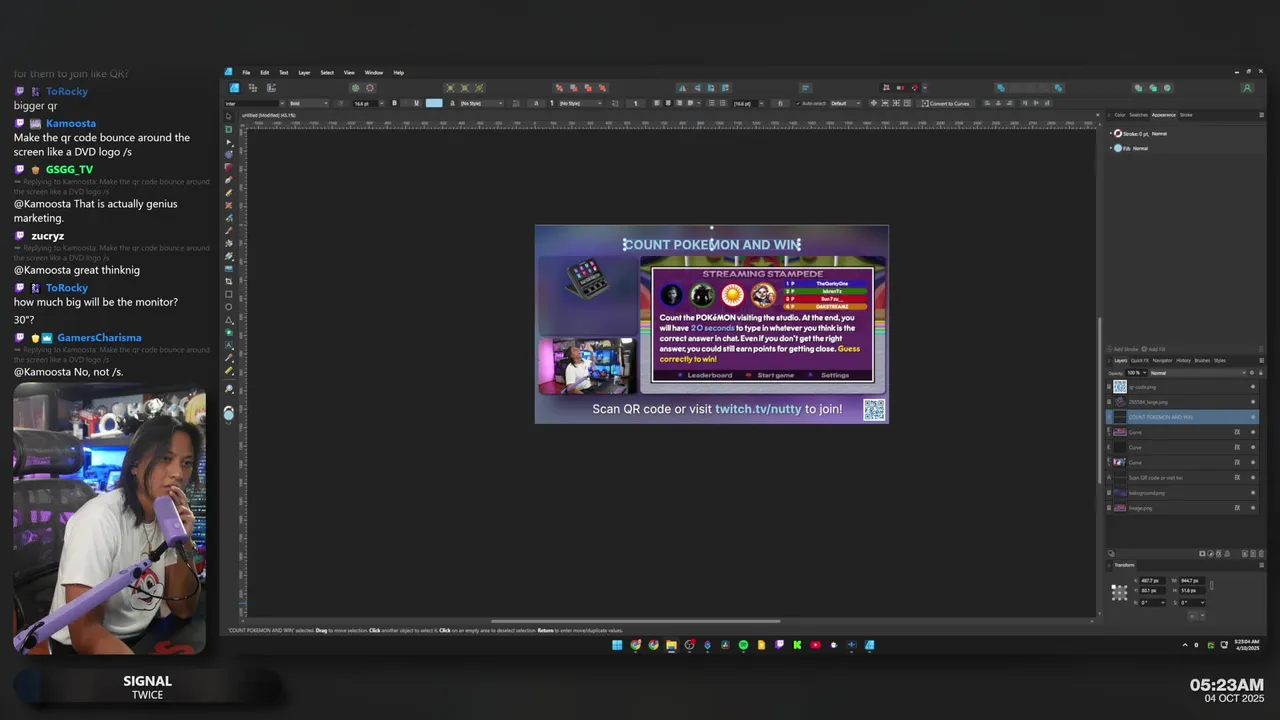This screenshot has height=720, width=1280.
Task: Click the align left paragraph icon
Action: point(658,103)
